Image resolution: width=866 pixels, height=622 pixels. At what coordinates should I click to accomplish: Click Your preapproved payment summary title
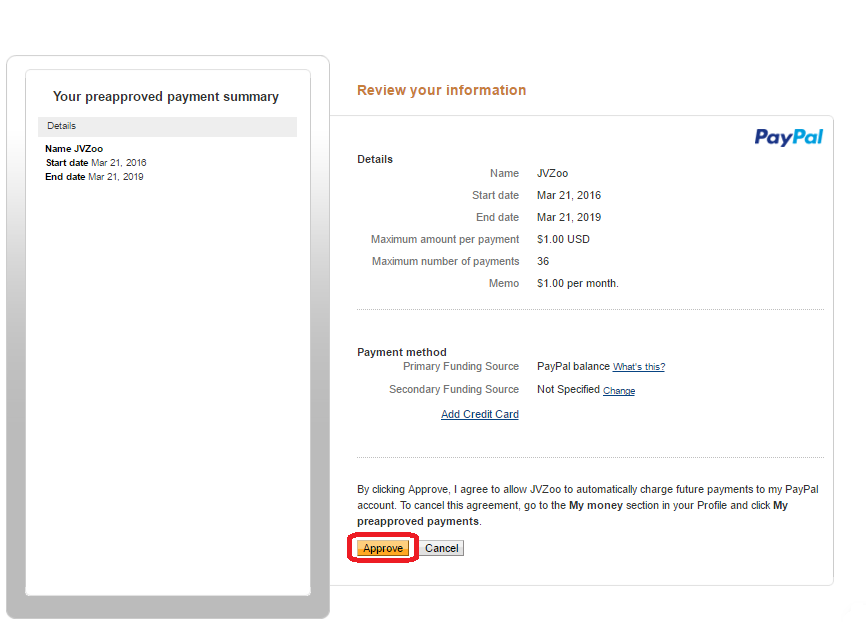coord(166,97)
